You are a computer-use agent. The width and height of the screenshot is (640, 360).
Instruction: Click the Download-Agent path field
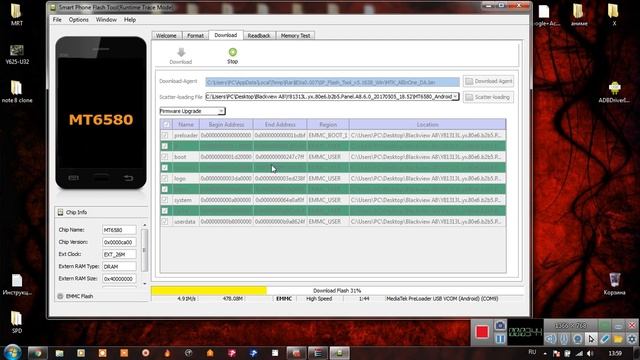point(332,82)
